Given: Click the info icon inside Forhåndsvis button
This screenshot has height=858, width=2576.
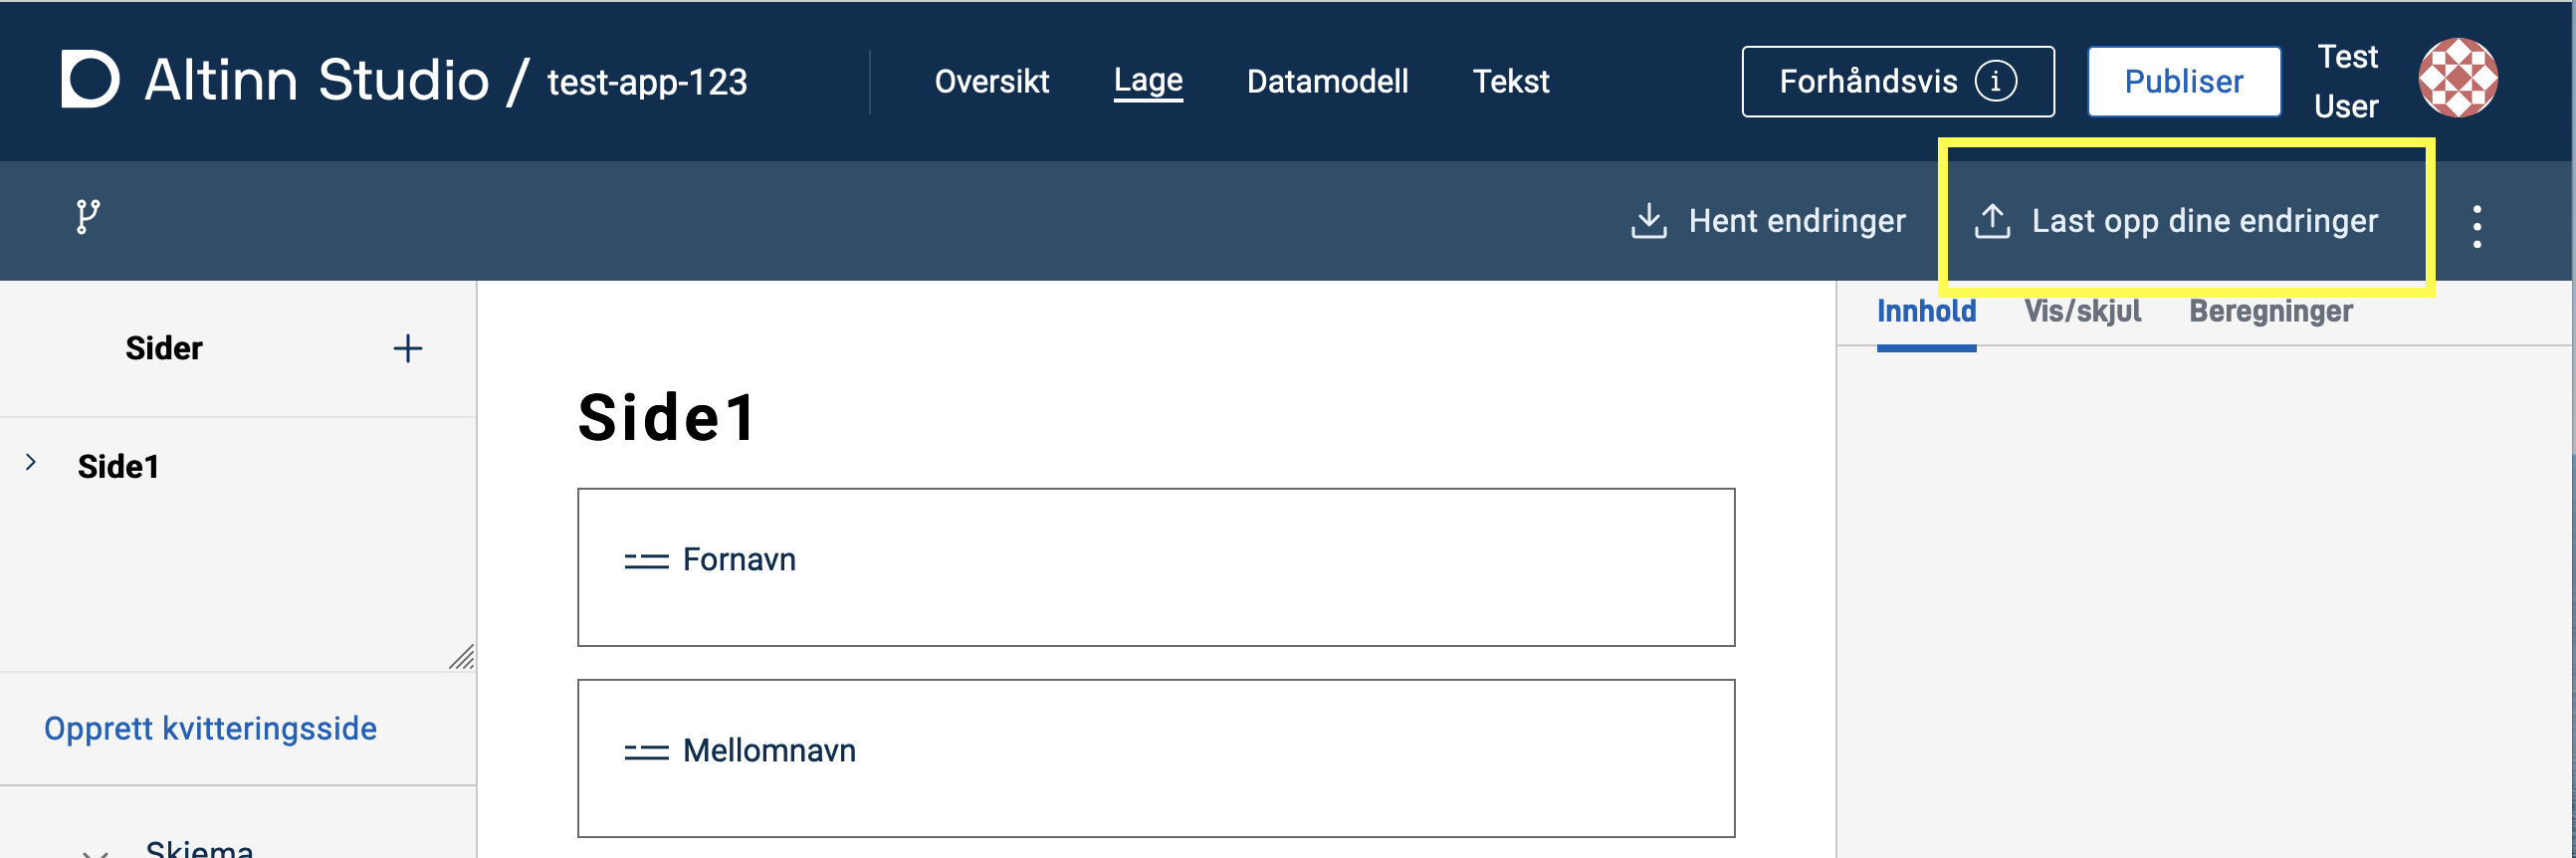Looking at the screenshot, I should coord(1996,82).
